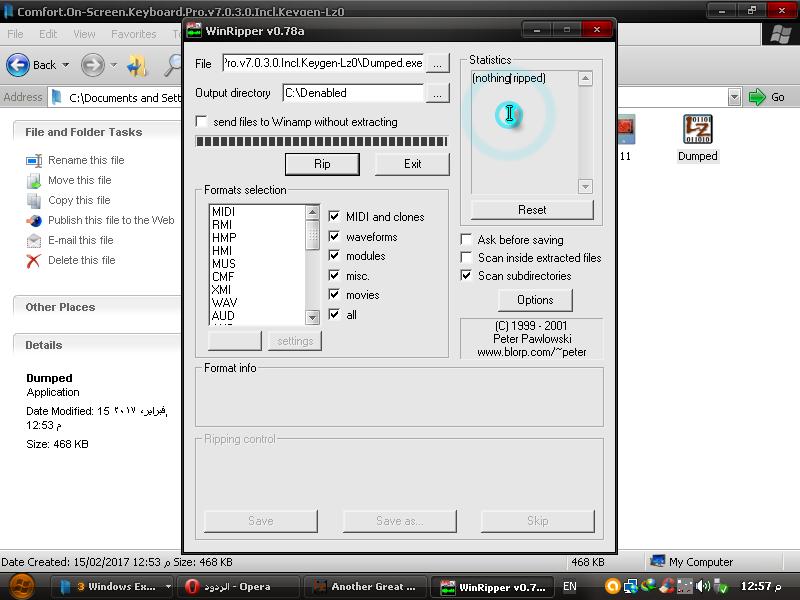Screen dimensions: 800x600
Task: Expand the Explorer address bar dropdown
Action: tap(734, 97)
